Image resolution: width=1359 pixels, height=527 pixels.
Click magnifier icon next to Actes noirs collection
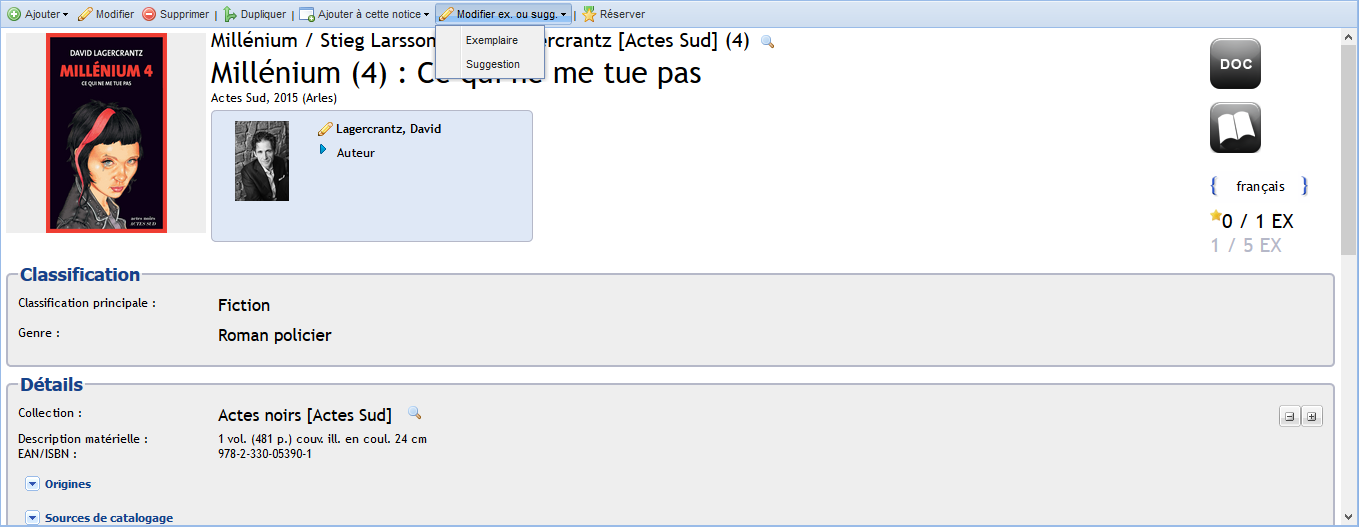414,413
